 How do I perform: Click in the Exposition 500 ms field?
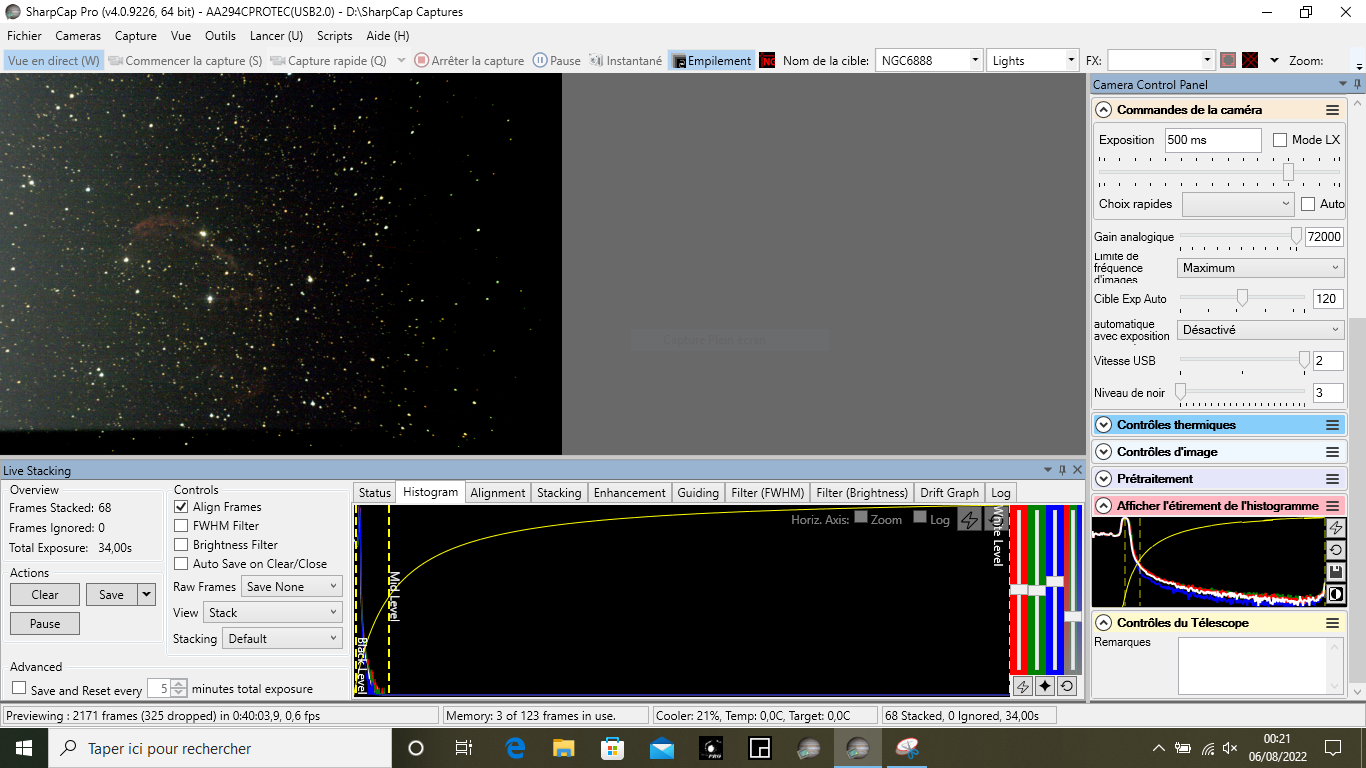tap(1213, 140)
